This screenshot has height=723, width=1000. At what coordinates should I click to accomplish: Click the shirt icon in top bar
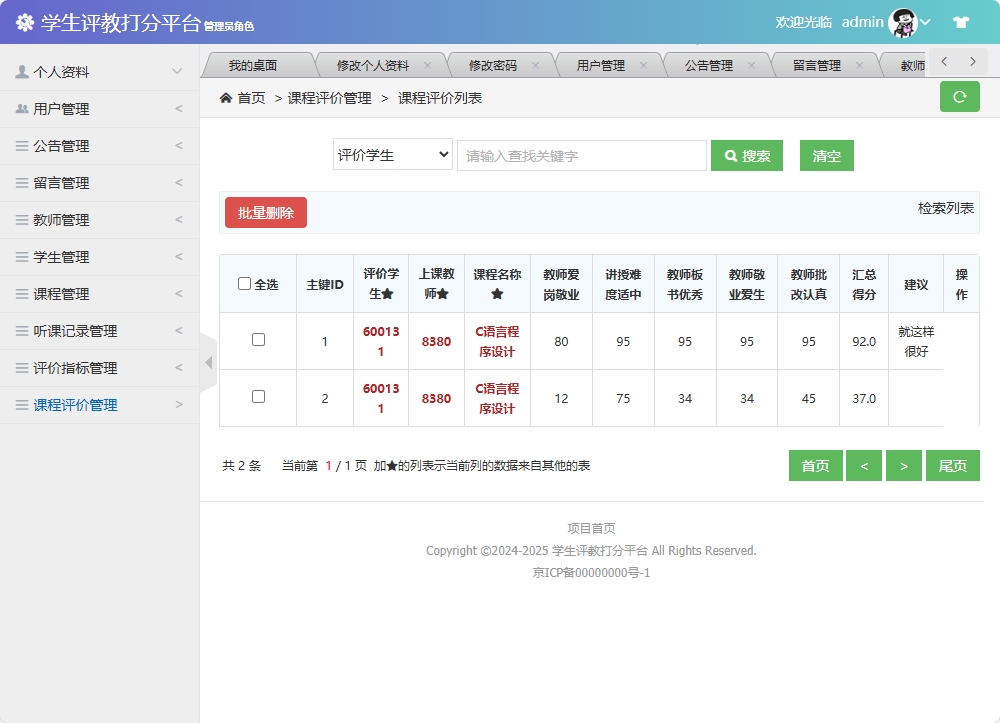(962, 22)
